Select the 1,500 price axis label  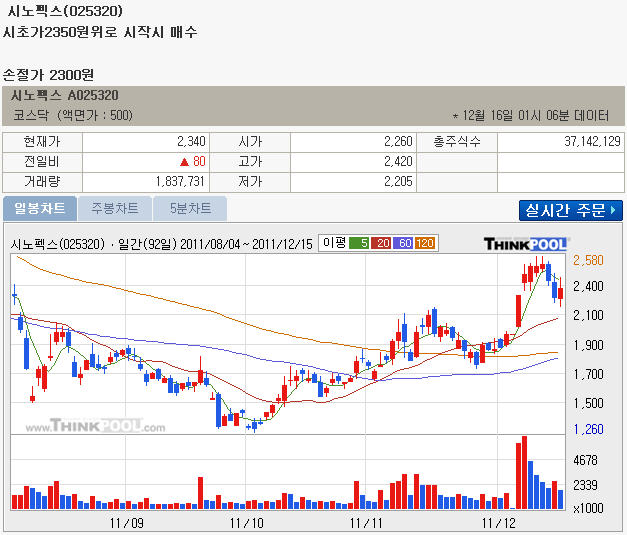click(x=588, y=403)
